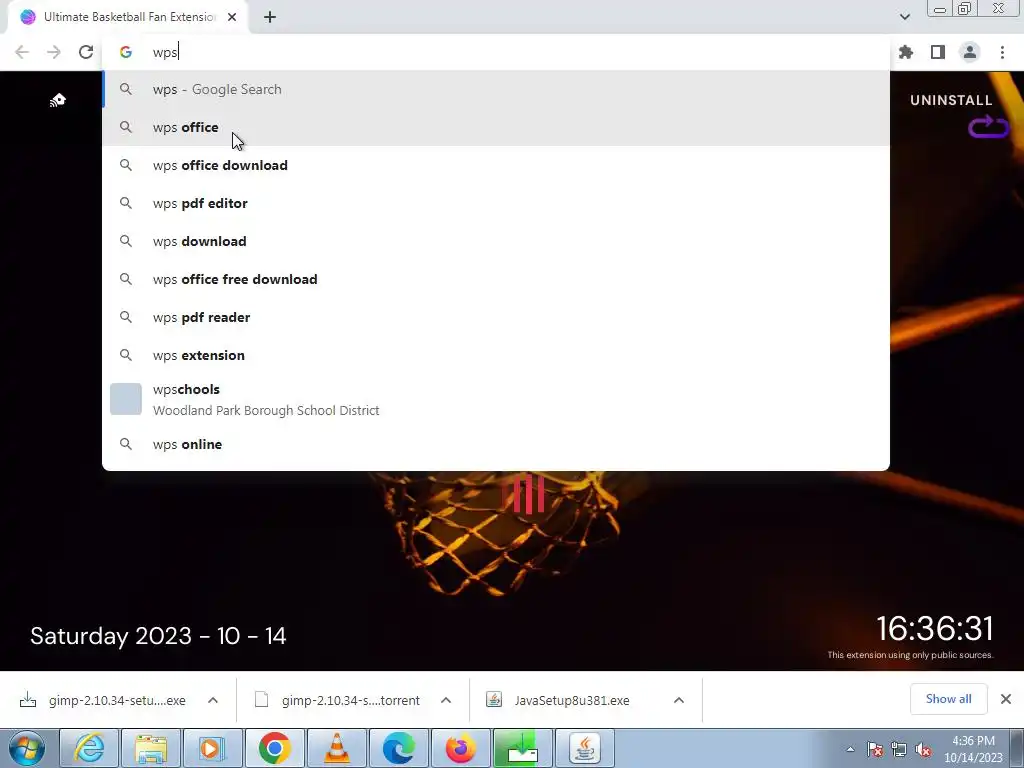Expand options for gimp setup exe download
The height and width of the screenshot is (768, 1024).
click(x=213, y=700)
